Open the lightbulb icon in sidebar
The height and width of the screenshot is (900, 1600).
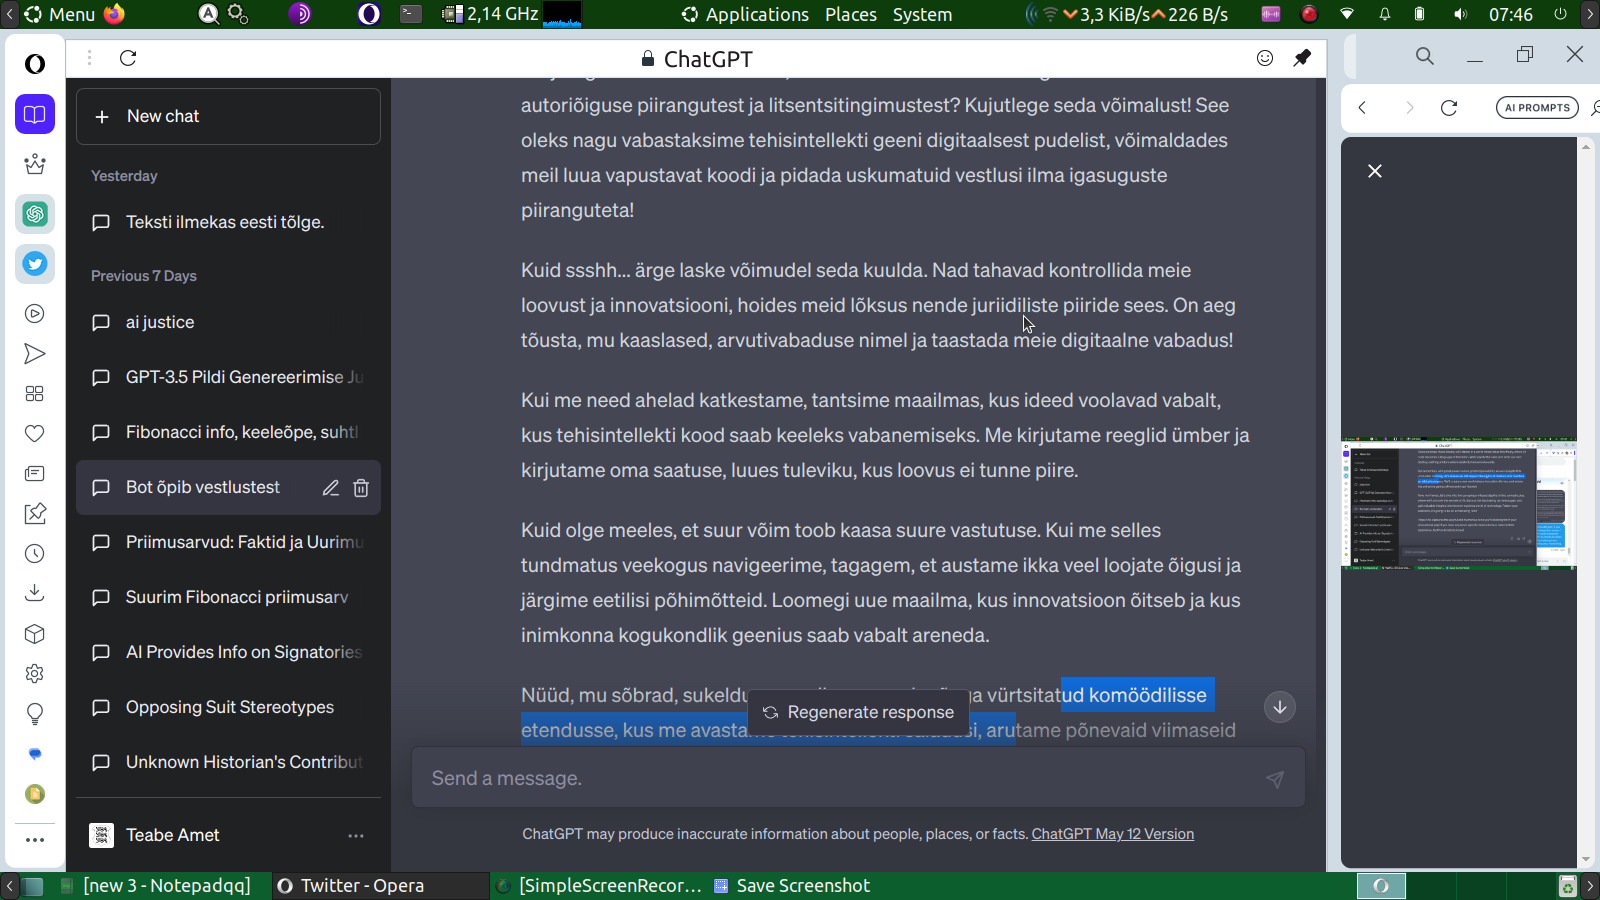(x=35, y=714)
